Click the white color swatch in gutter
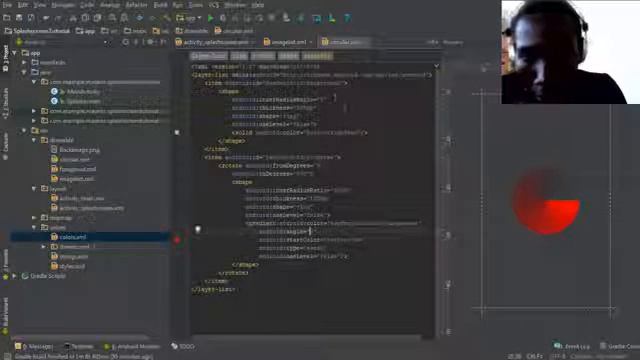This screenshot has height=360, width=640. (177, 132)
